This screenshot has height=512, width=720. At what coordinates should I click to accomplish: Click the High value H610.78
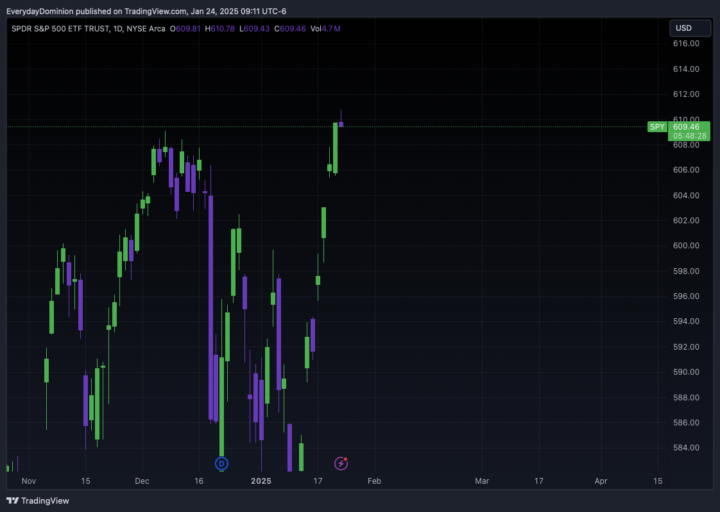219,28
